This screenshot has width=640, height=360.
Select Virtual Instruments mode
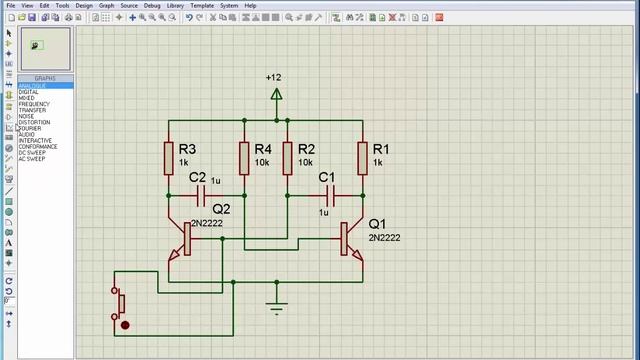[x=9, y=179]
